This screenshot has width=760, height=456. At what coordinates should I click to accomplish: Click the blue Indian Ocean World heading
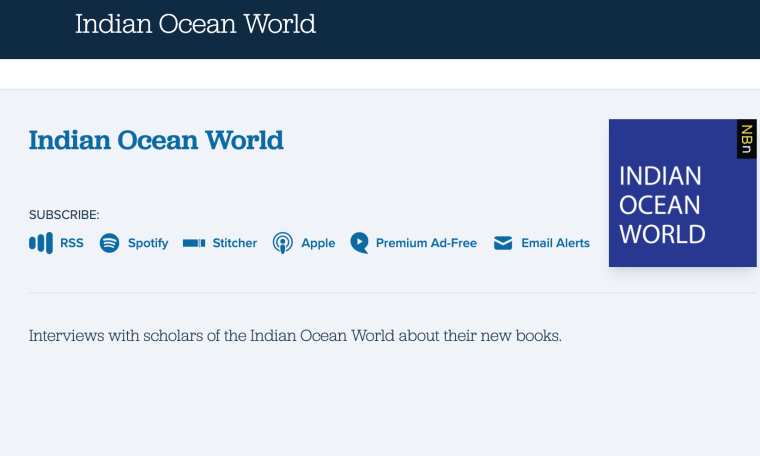tap(156, 140)
